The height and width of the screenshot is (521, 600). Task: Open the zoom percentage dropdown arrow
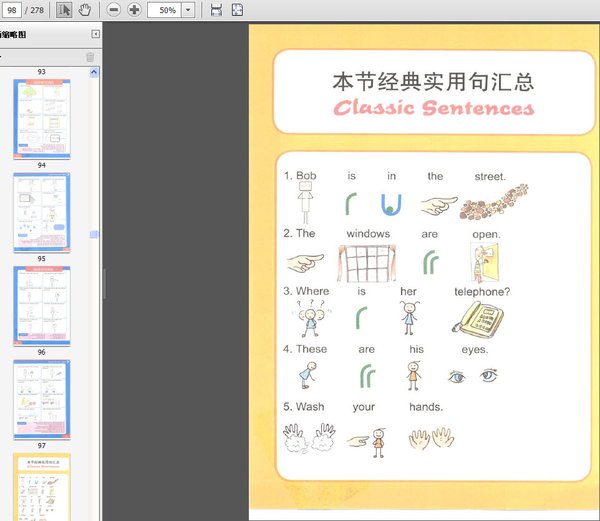coord(187,10)
